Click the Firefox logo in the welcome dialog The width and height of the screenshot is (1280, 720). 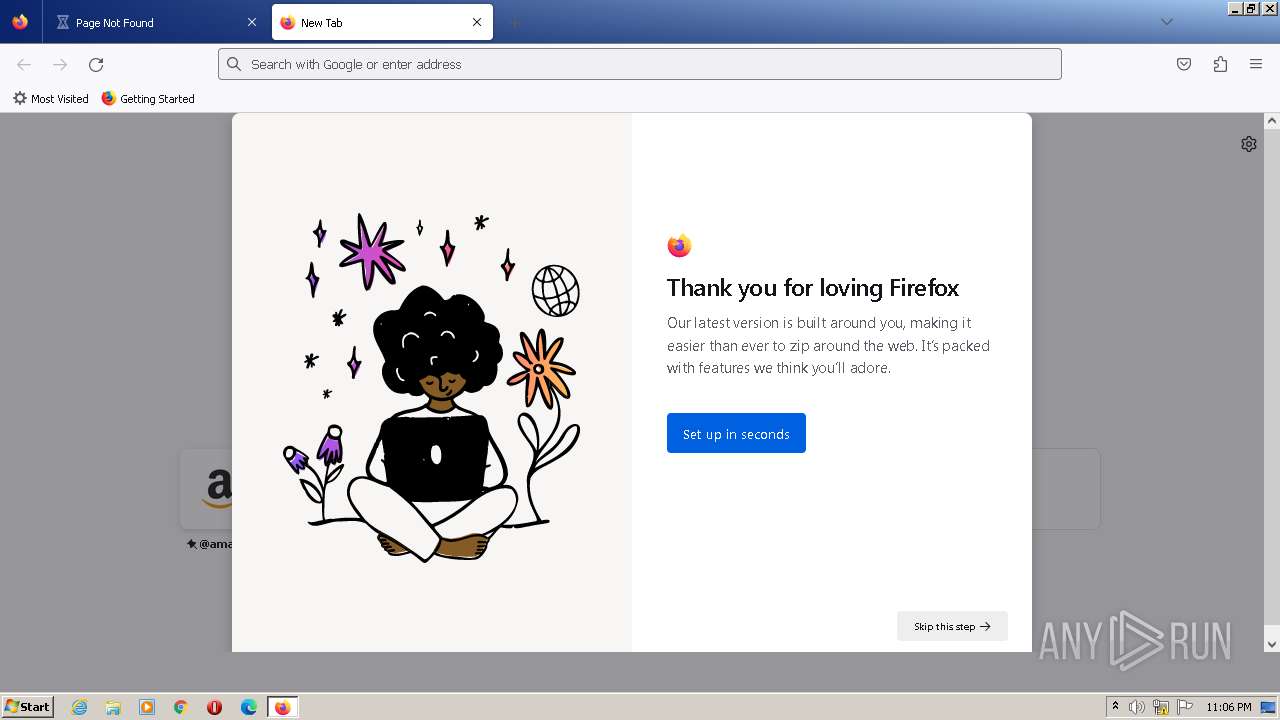tap(679, 245)
